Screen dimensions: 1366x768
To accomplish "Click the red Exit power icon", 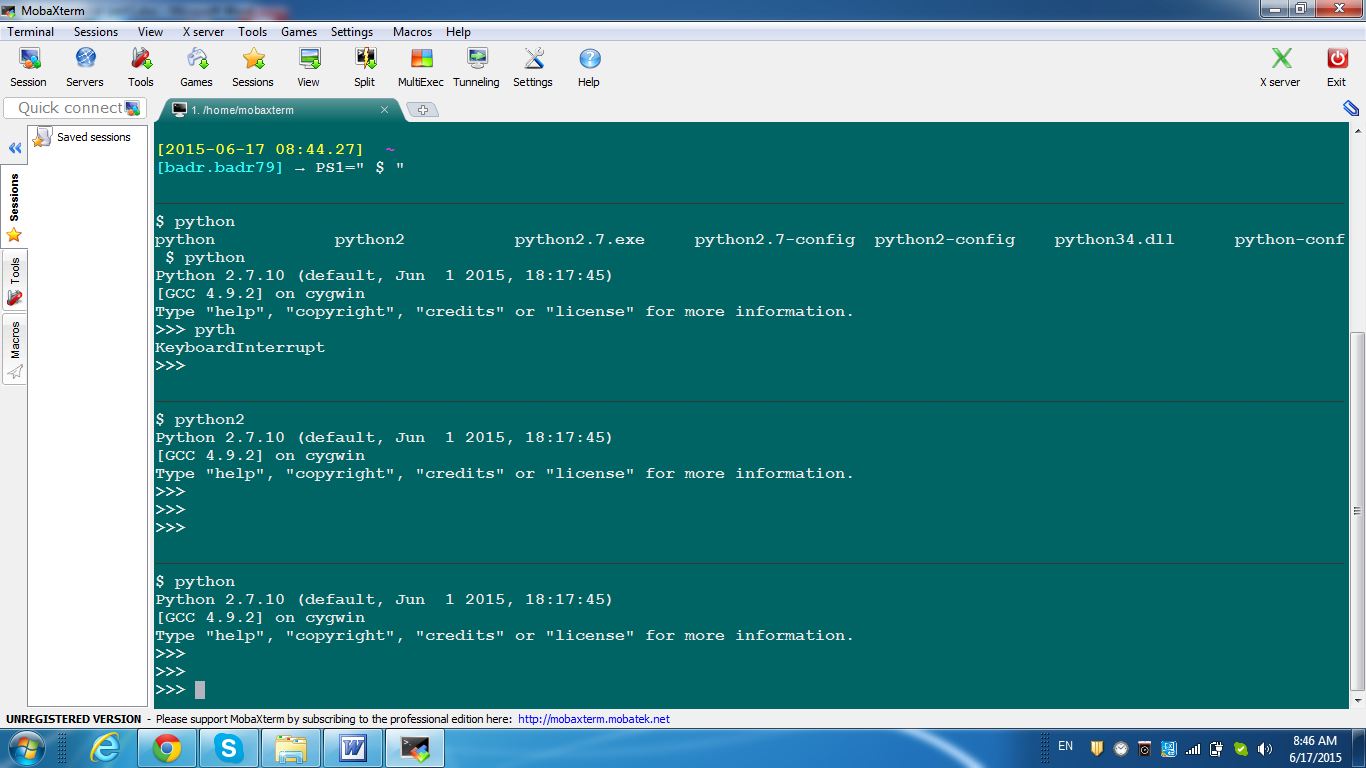I will coord(1337,67).
